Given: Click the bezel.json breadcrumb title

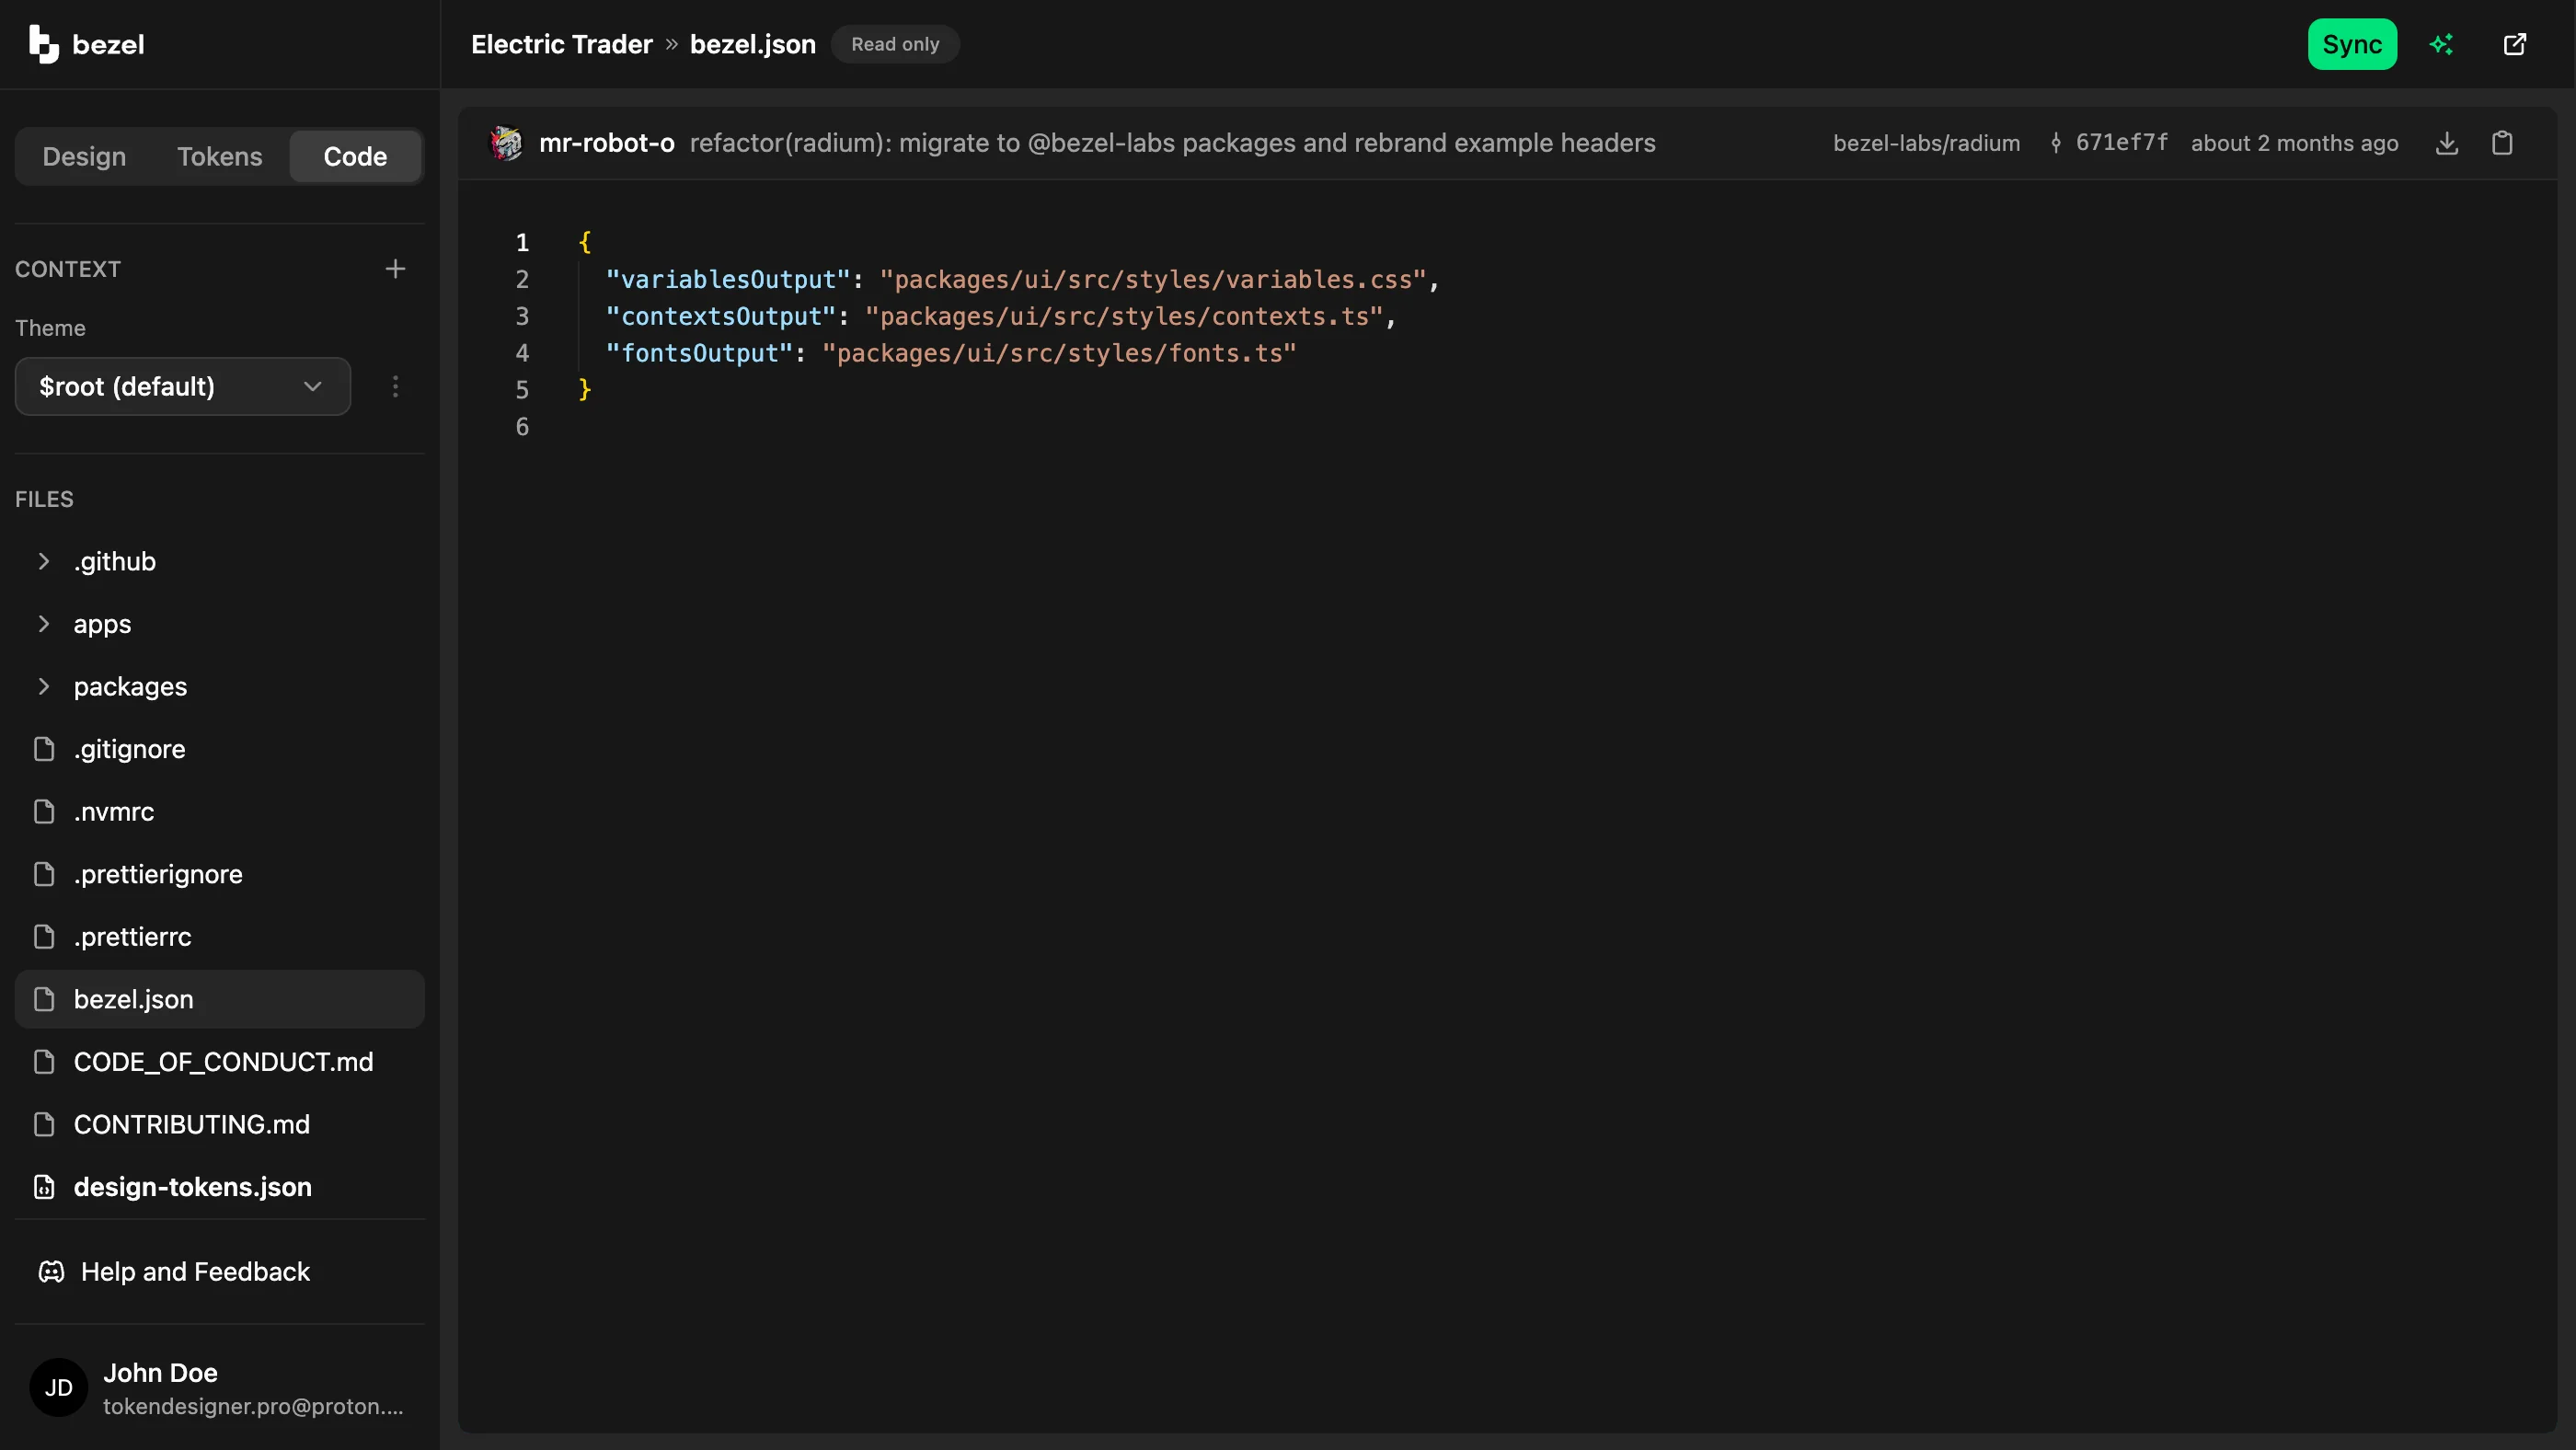Looking at the screenshot, I should pyautogui.click(x=753, y=44).
